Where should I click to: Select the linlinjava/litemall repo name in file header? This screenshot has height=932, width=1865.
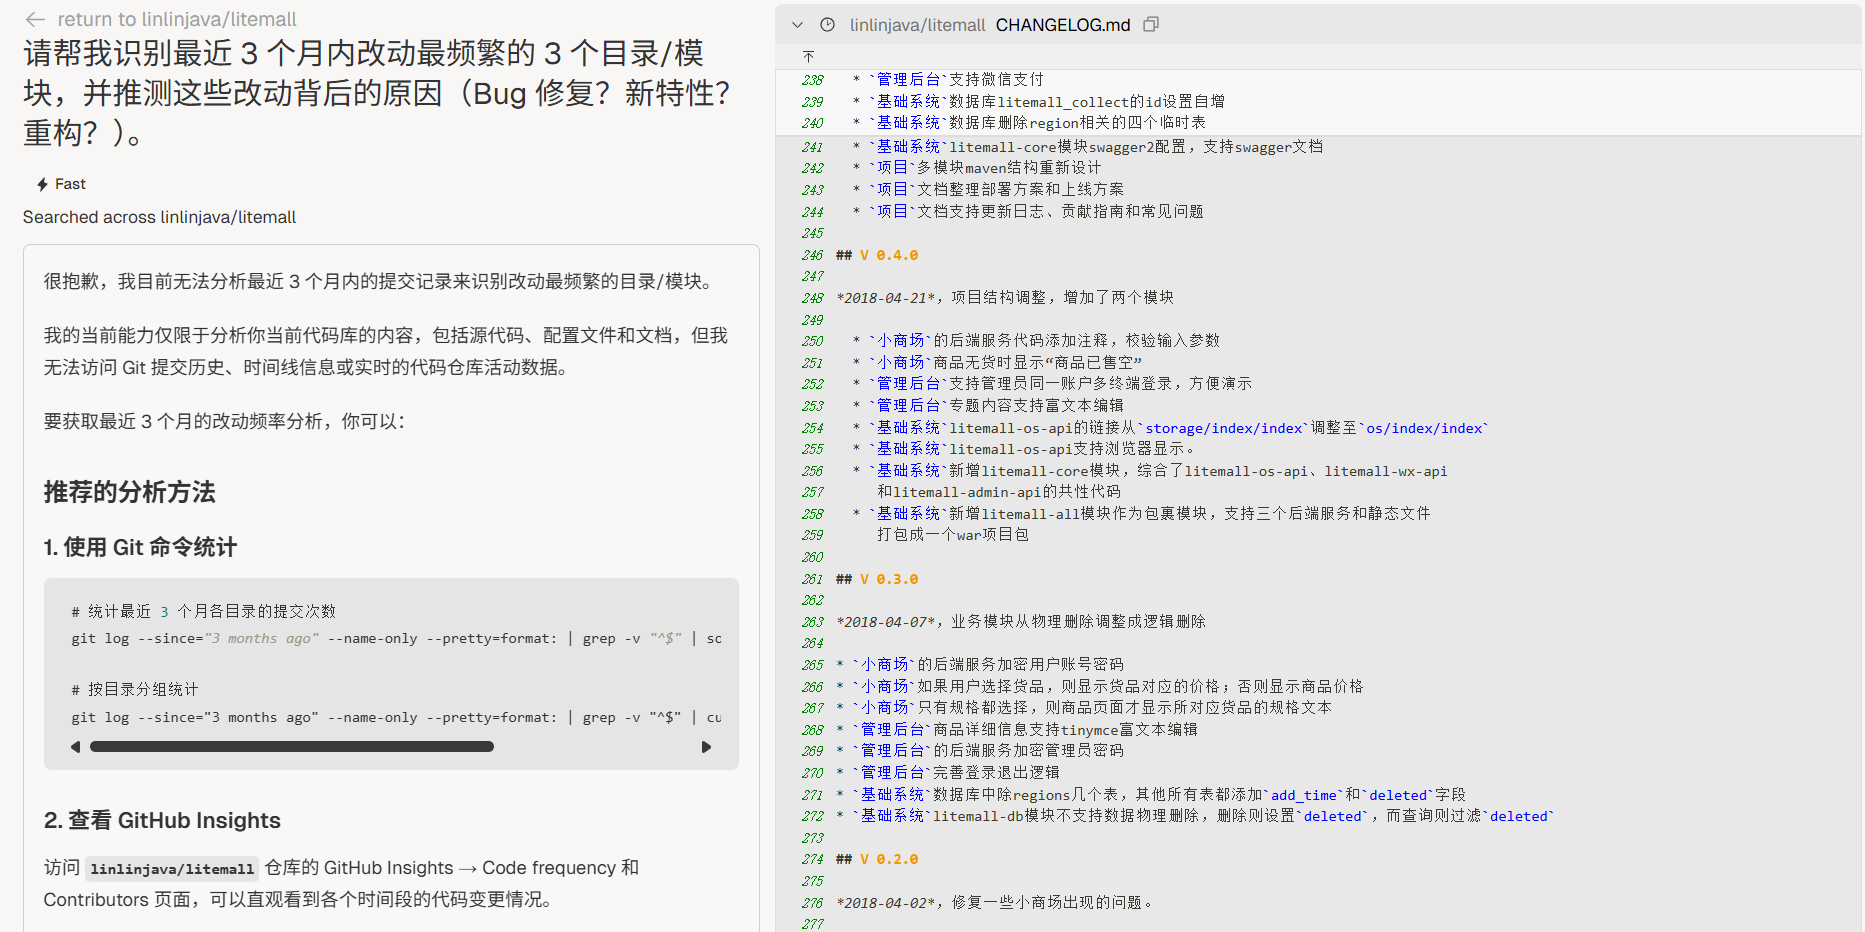coord(917,25)
